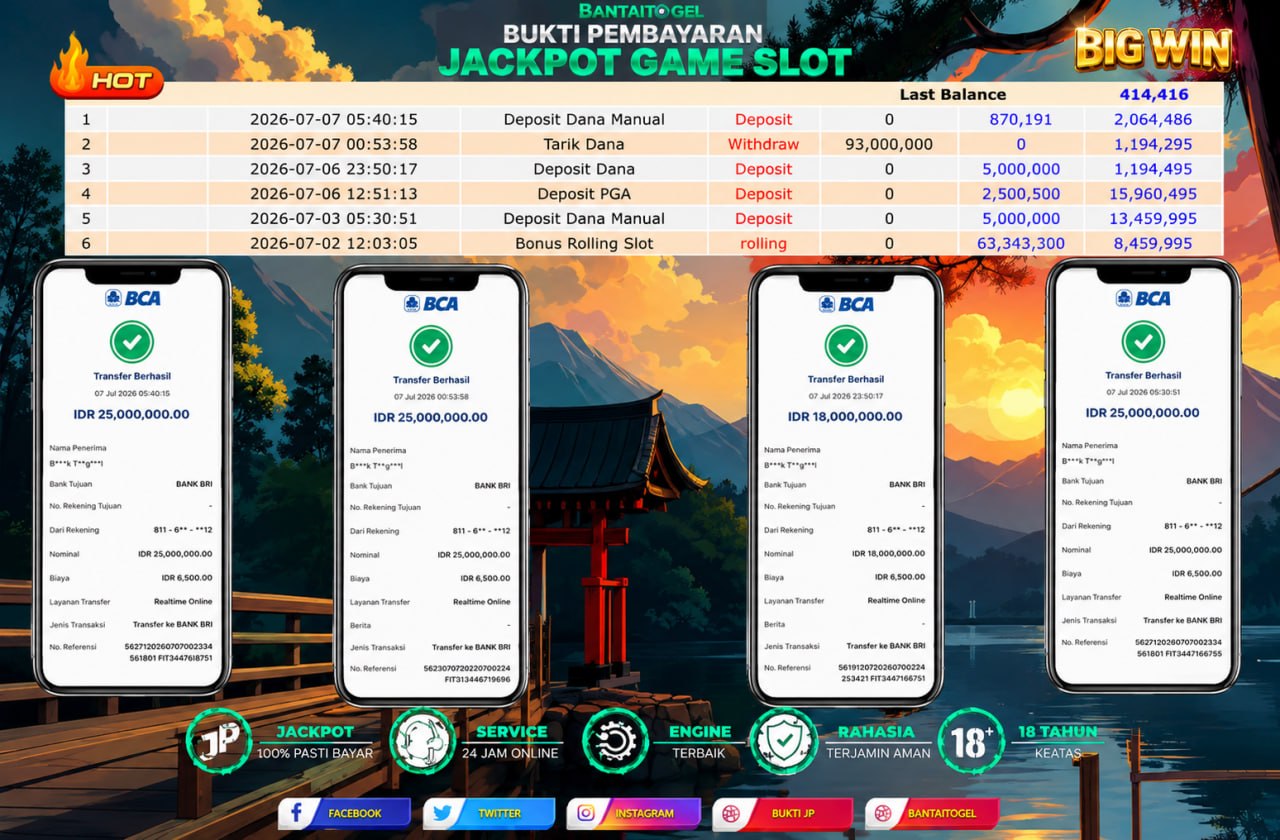The width and height of the screenshot is (1280, 840).
Task: Click the 2,500,500 amount cell
Action: point(1021,194)
